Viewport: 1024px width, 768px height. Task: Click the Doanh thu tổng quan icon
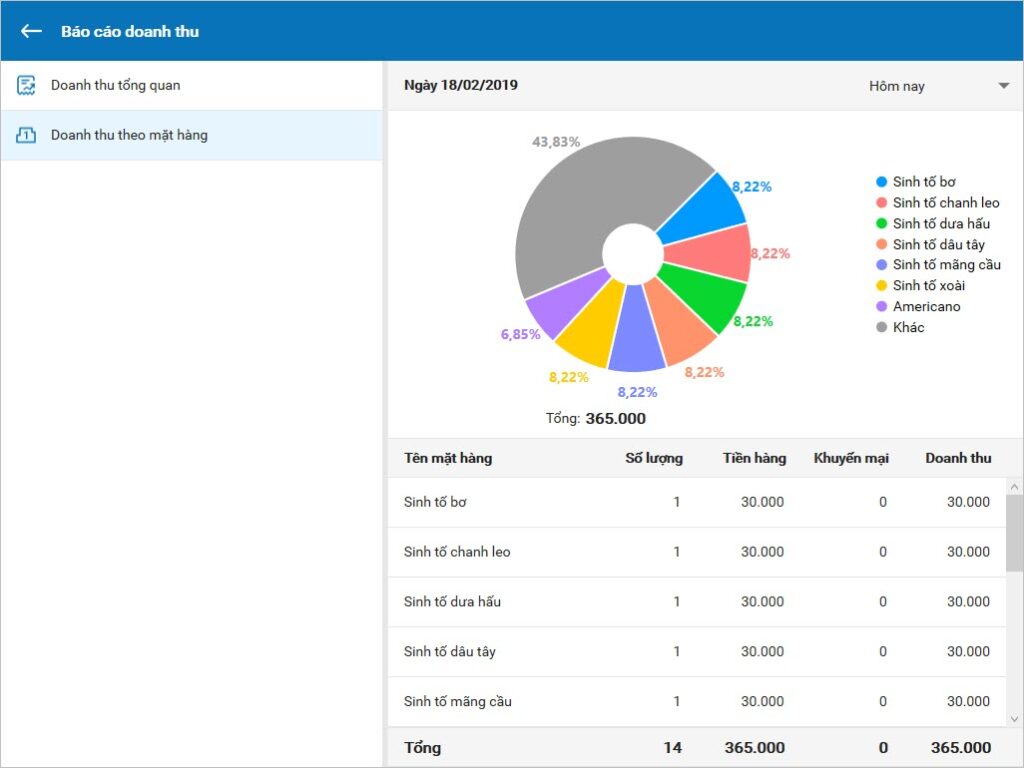(x=26, y=86)
